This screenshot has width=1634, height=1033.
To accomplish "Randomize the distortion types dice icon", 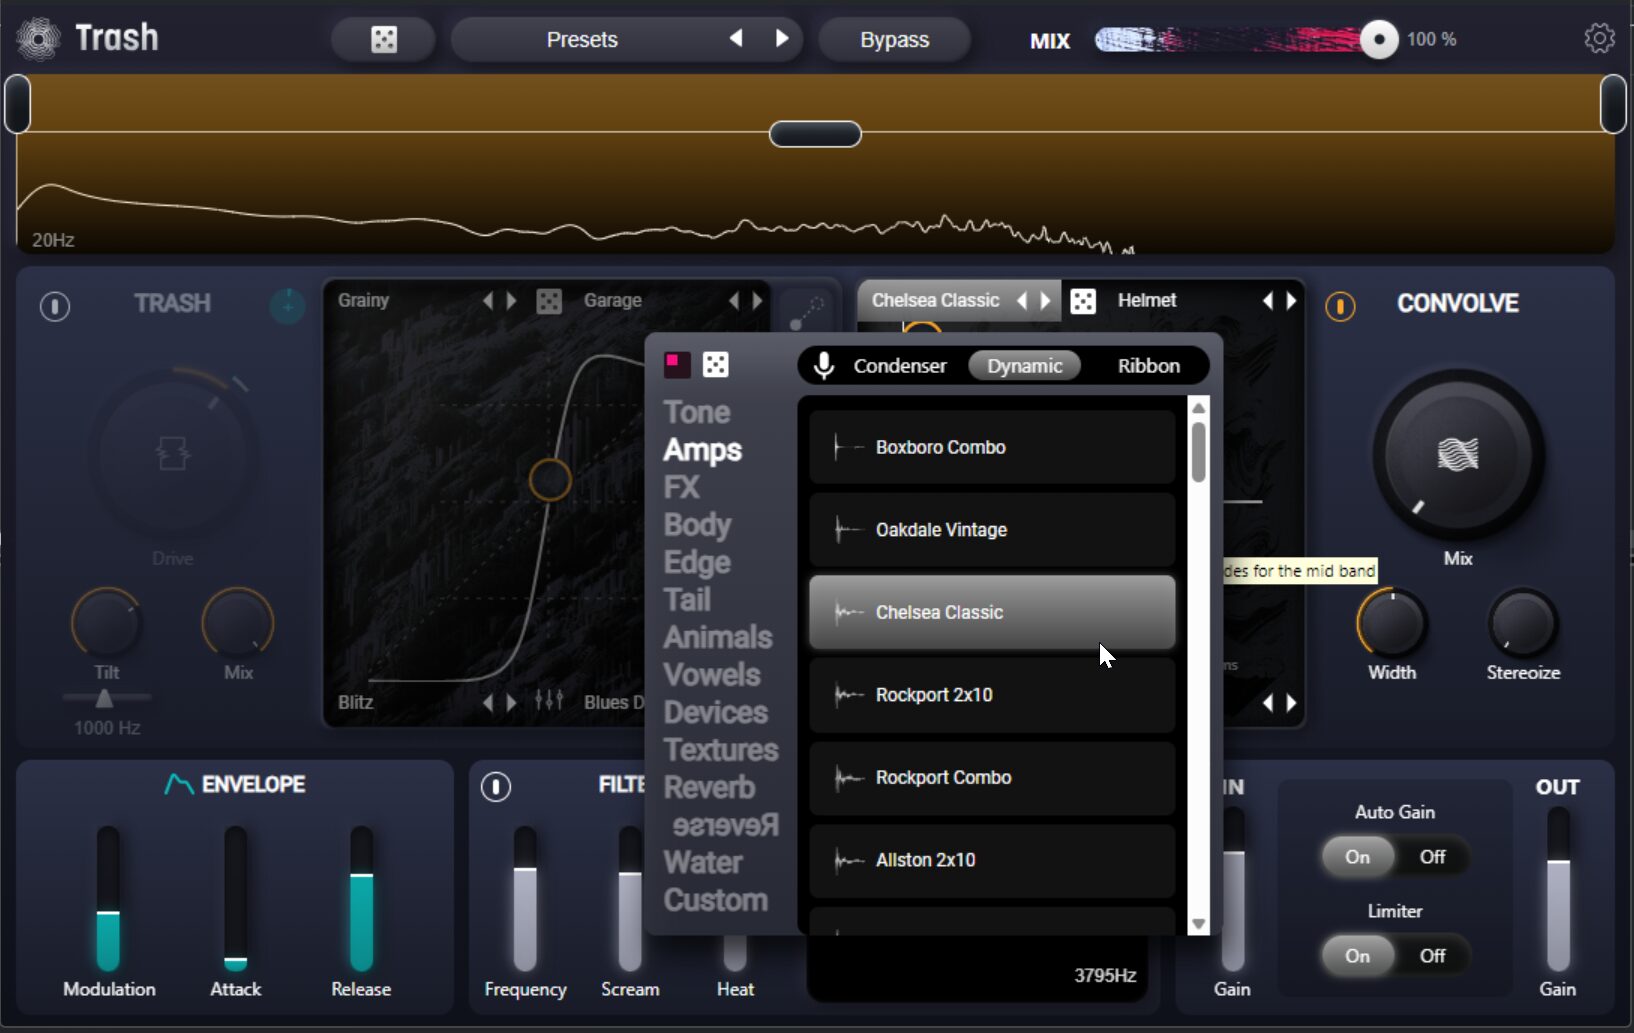I will (549, 301).
